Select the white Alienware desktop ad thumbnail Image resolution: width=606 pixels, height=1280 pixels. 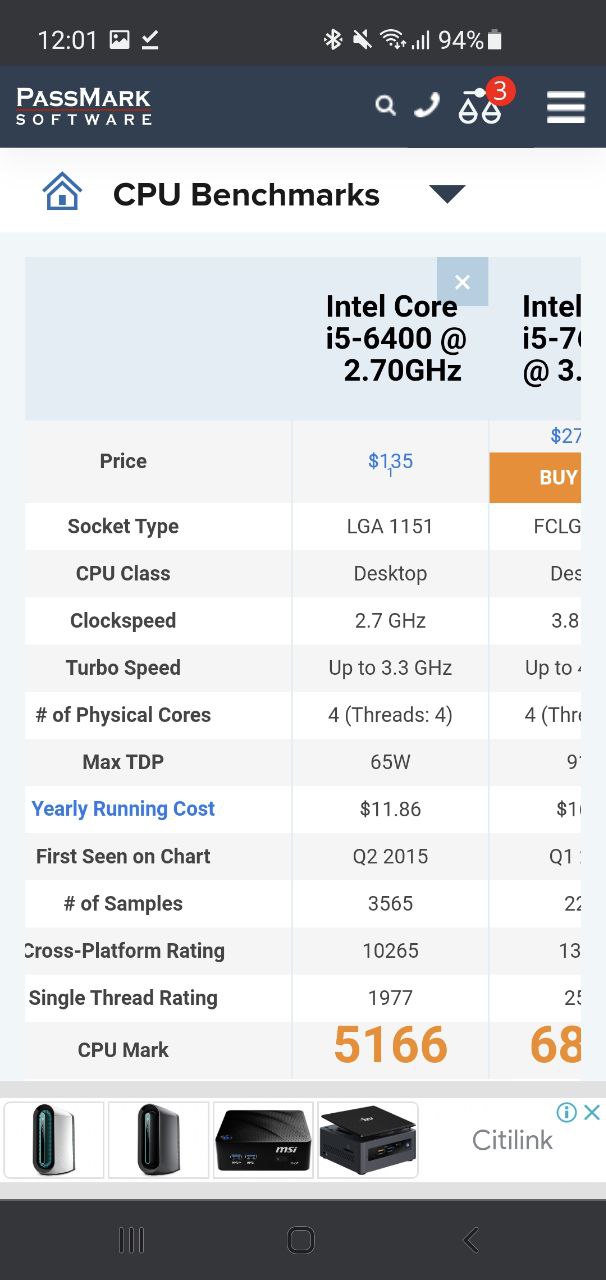click(x=54, y=1140)
